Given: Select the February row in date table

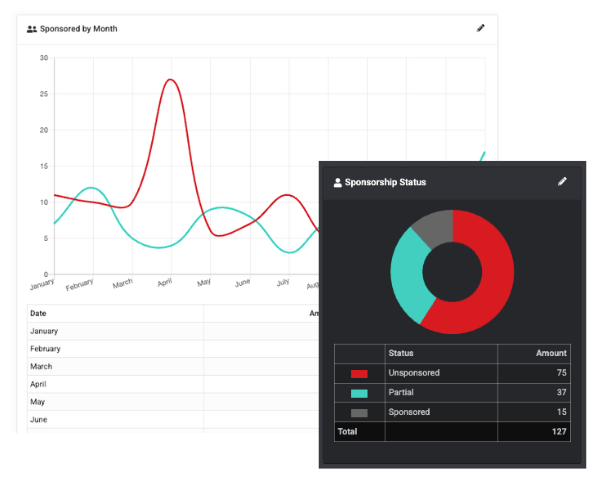Looking at the screenshot, I should coord(173,349).
